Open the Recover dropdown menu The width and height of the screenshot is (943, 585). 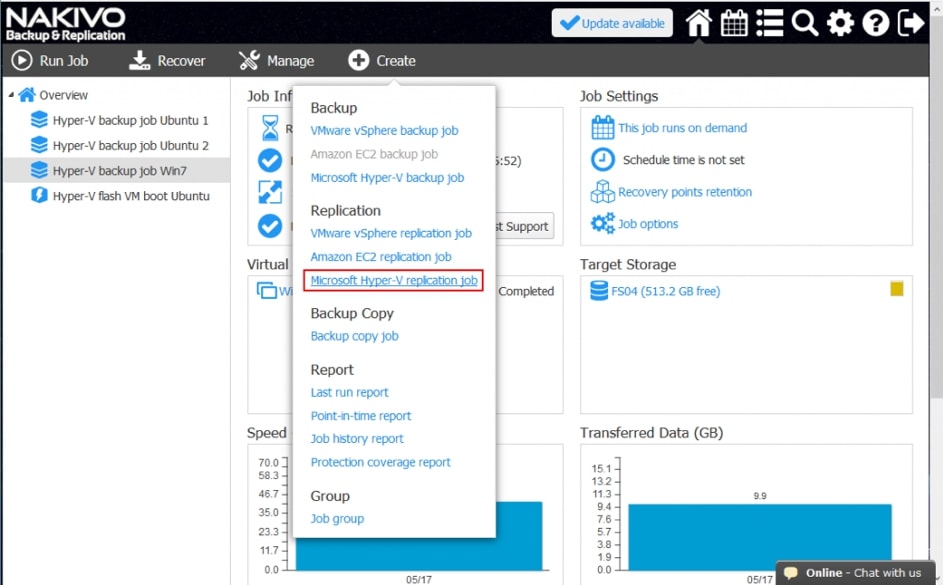(167, 61)
